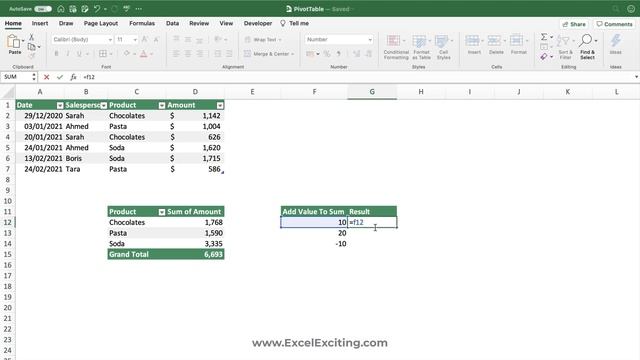Apply percent style
Image resolution: width=640 pixels, height=360 pixels.
tap(327, 54)
